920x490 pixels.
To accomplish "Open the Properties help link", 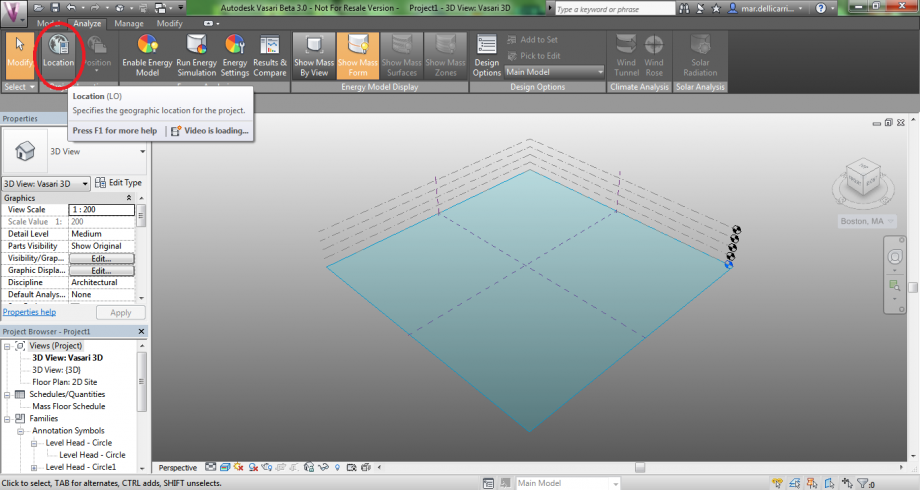I will pyautogui.click(x=29, y=312).
